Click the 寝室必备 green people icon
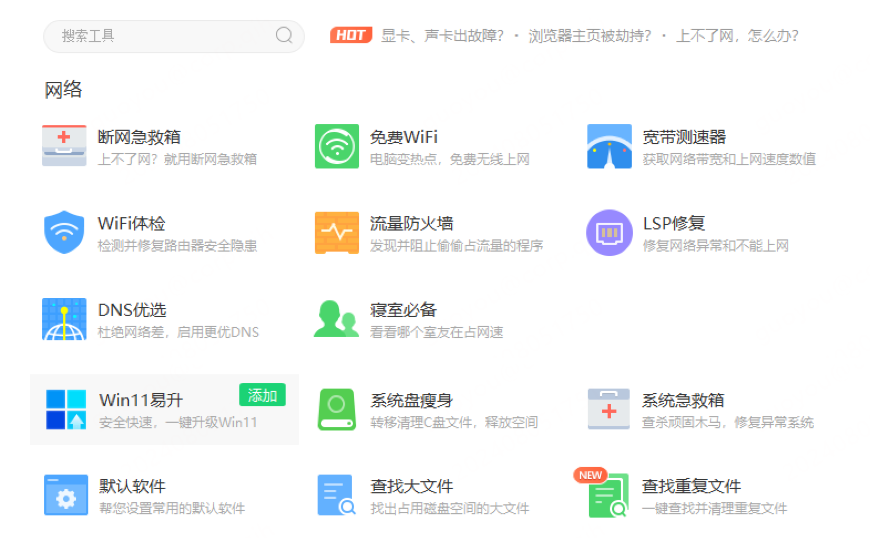This screenshot has width=880, height=556. coord(336,320)
